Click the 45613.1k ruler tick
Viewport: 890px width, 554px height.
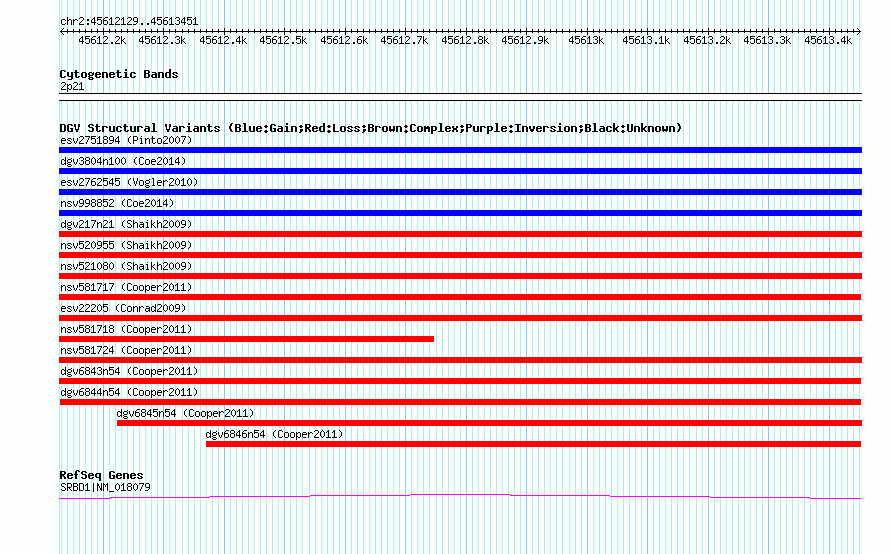pyautogui.click(x=646, y=40)
